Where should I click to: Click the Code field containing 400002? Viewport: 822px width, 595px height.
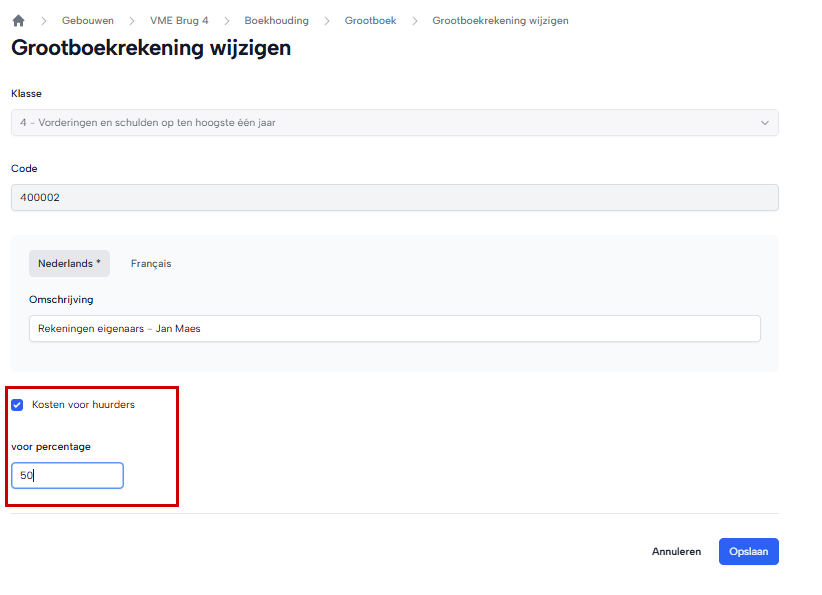[x=394, y=198]
